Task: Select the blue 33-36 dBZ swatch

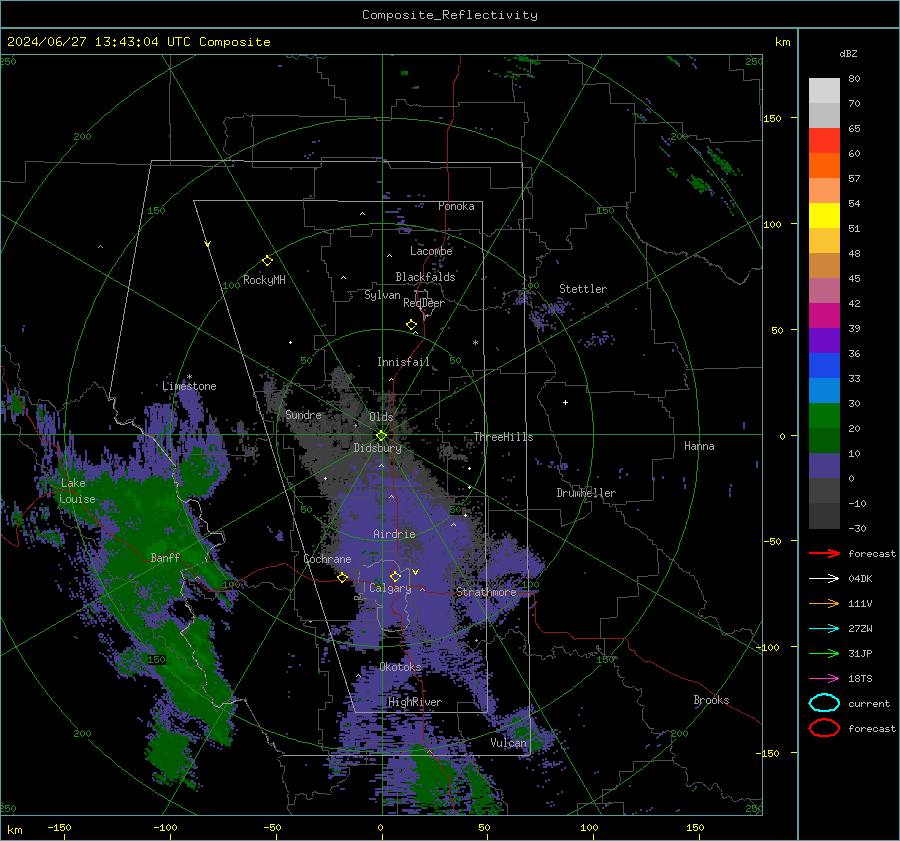Action: click(824, 366)
